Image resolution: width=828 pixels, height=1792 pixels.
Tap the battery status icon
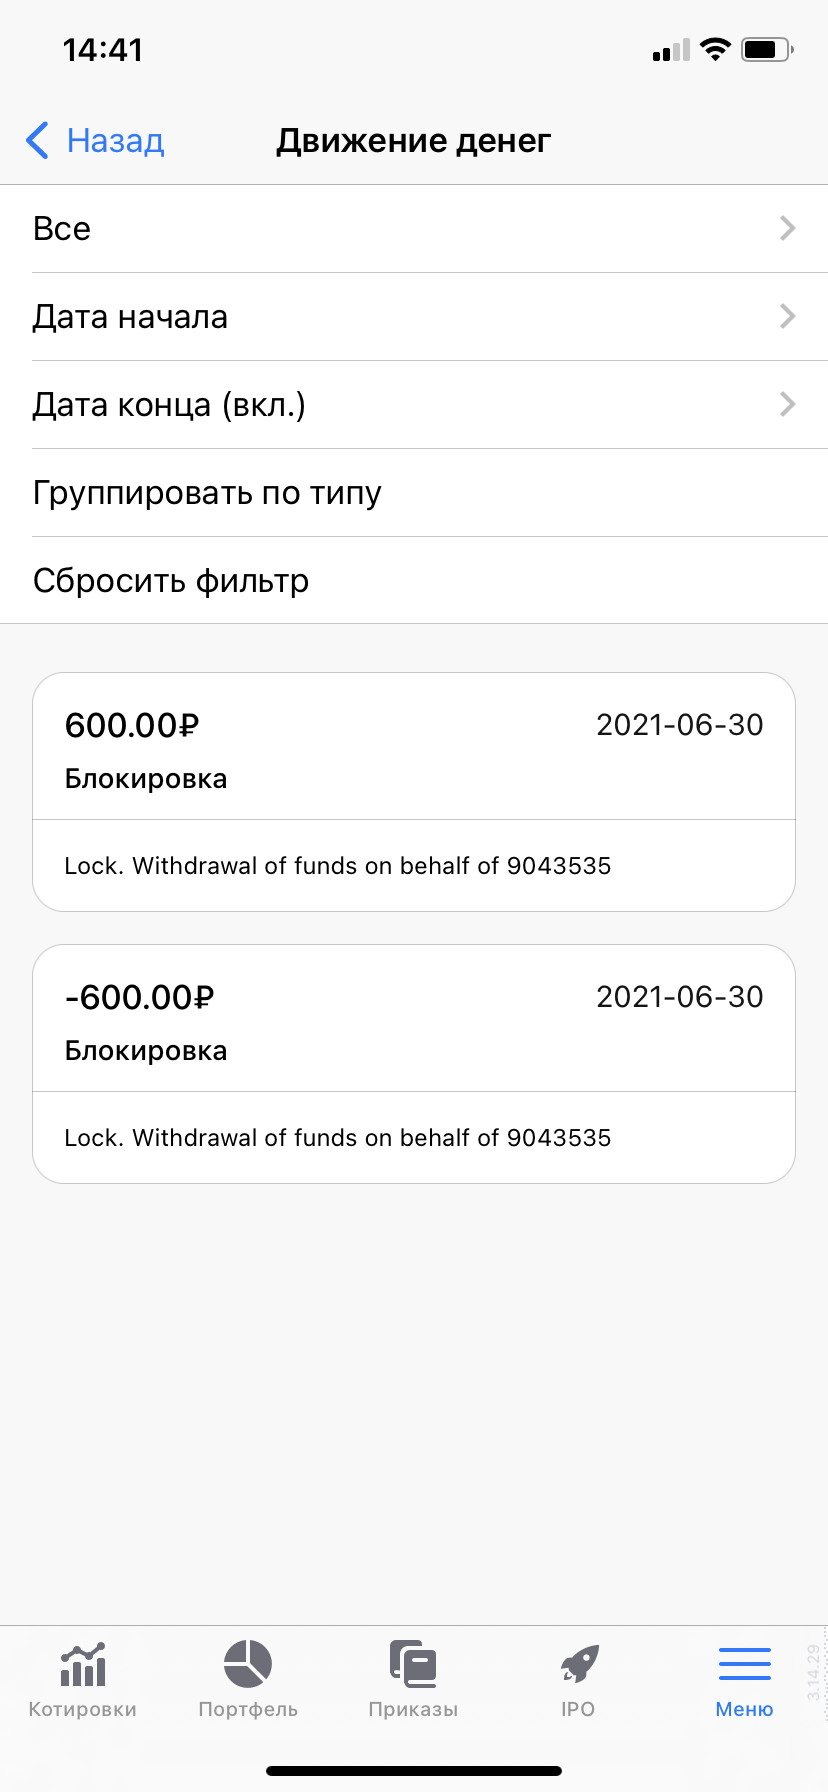click(x=767, y=49)
